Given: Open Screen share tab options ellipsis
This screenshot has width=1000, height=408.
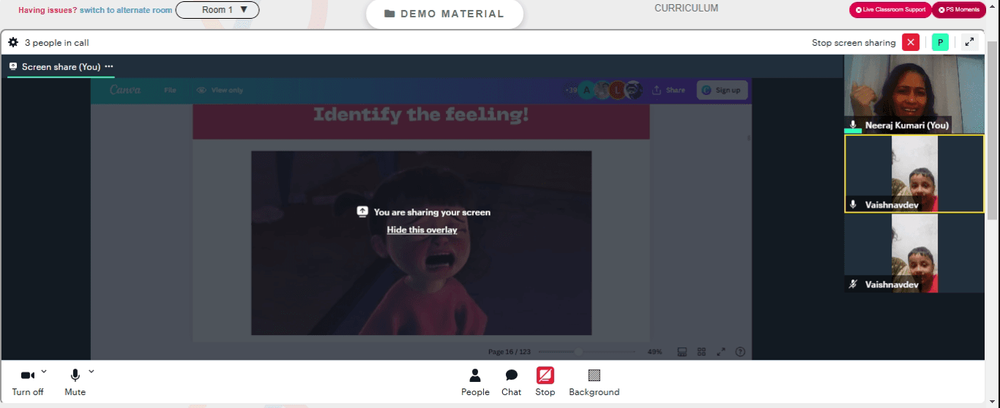Looking at the screenshot, I should click(x=109, y=66).
